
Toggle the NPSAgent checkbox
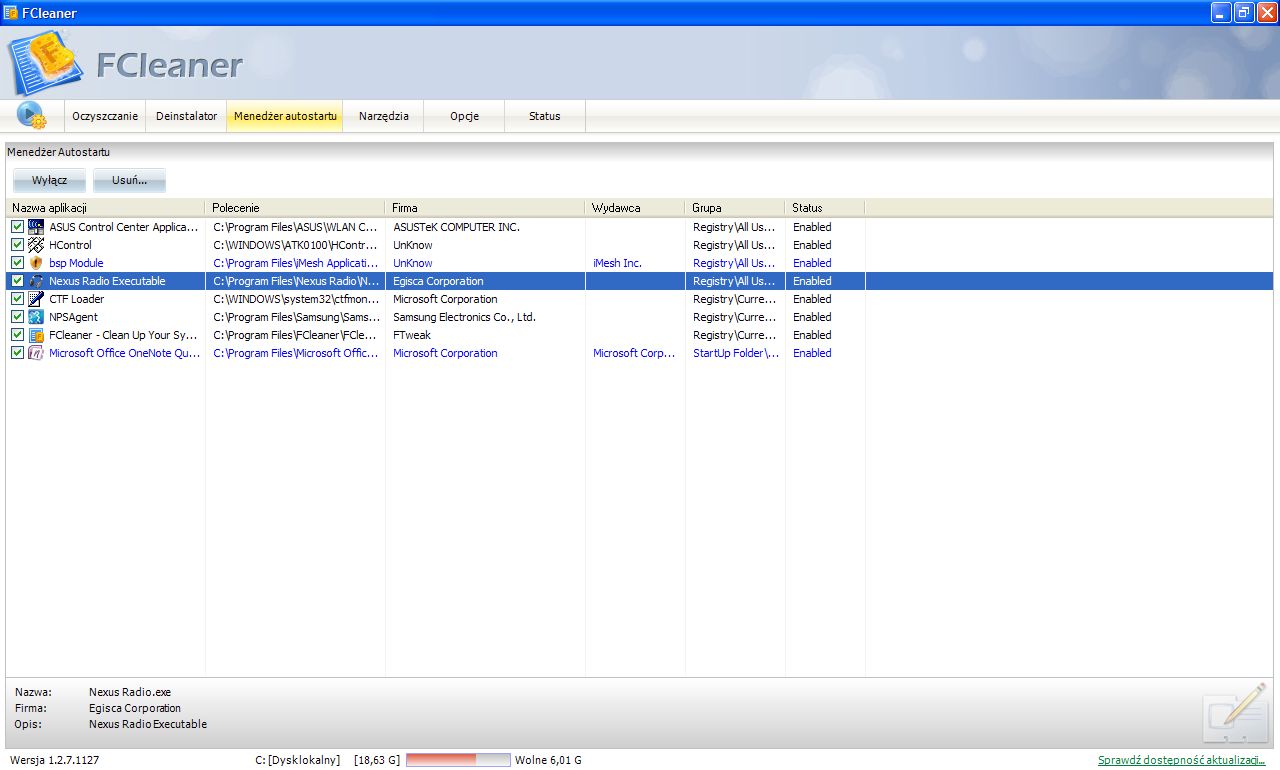click(17, 317)
